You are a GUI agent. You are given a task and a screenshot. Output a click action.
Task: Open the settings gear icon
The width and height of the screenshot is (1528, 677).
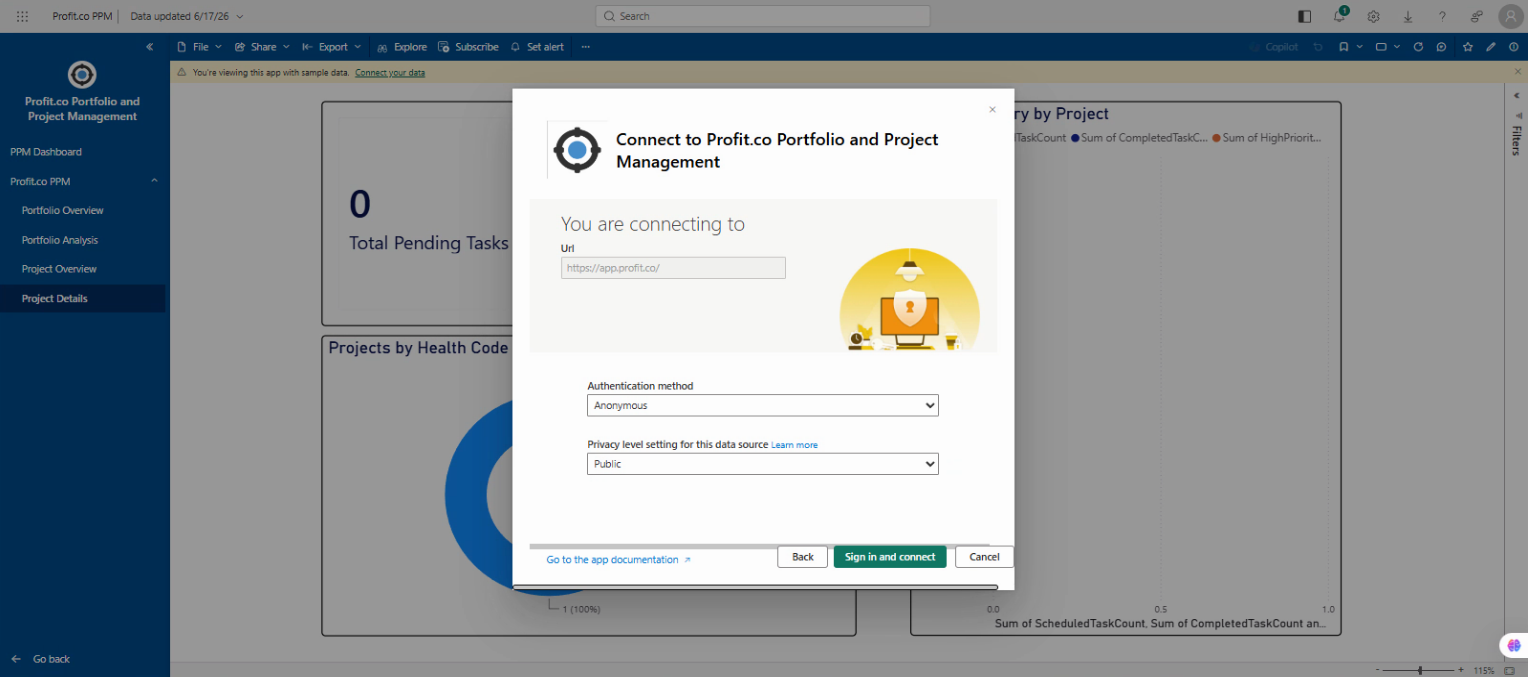coord(1374,16)
